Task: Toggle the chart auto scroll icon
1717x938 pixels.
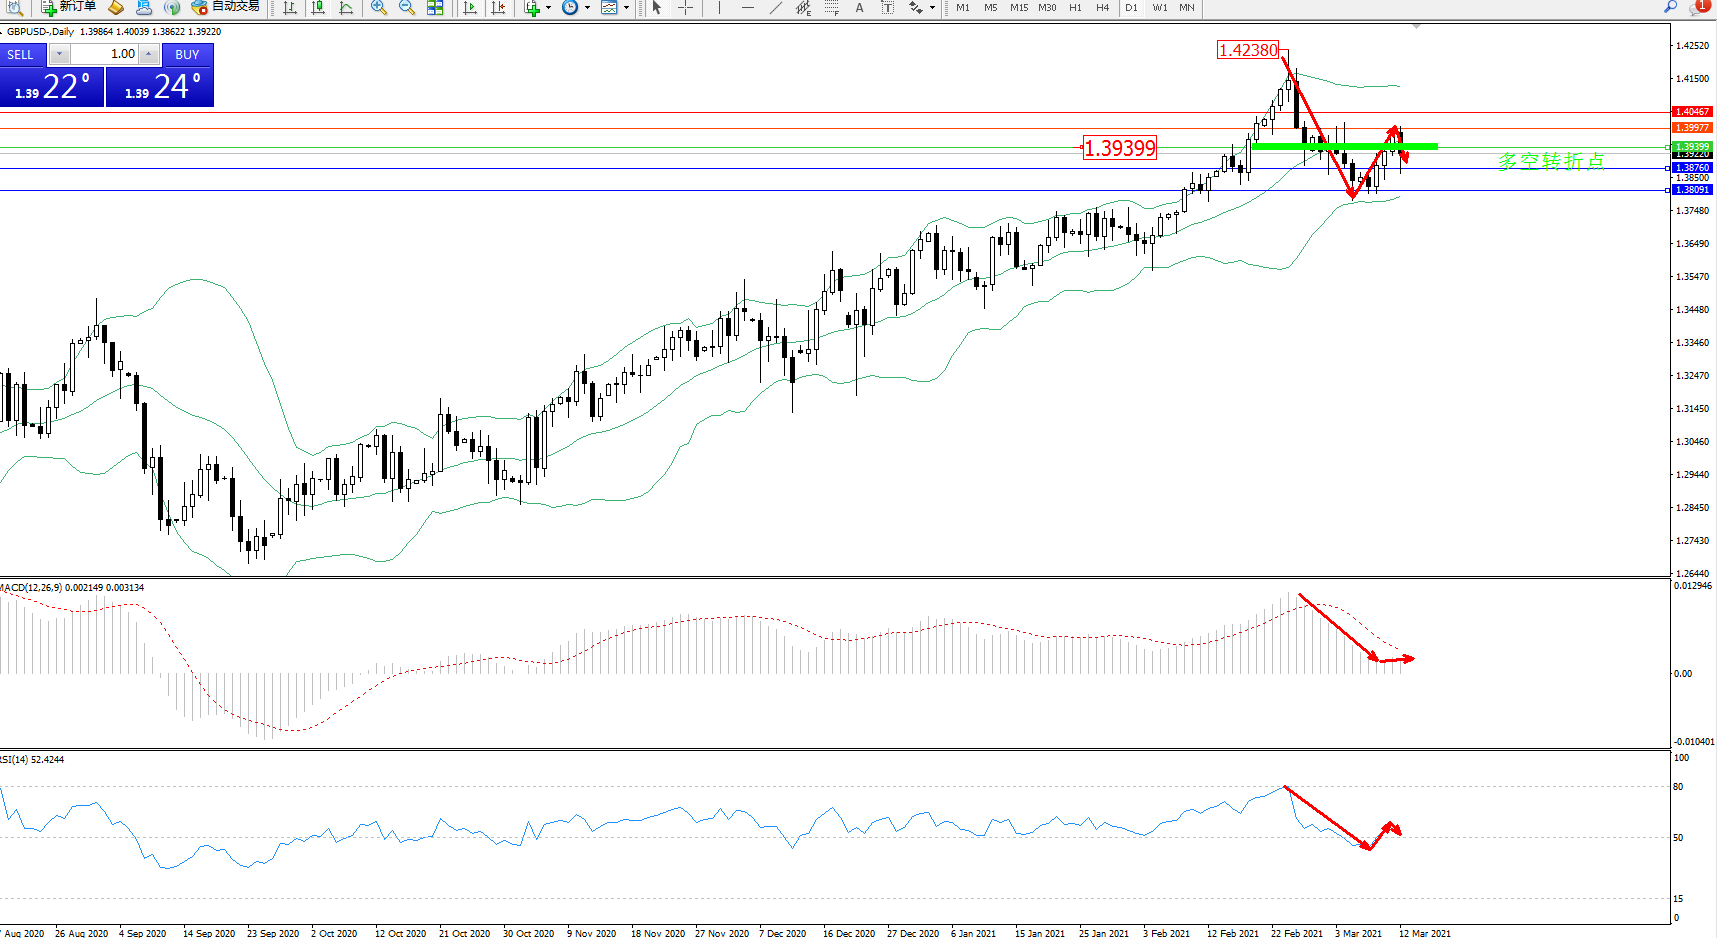Action: click(470, 8)
